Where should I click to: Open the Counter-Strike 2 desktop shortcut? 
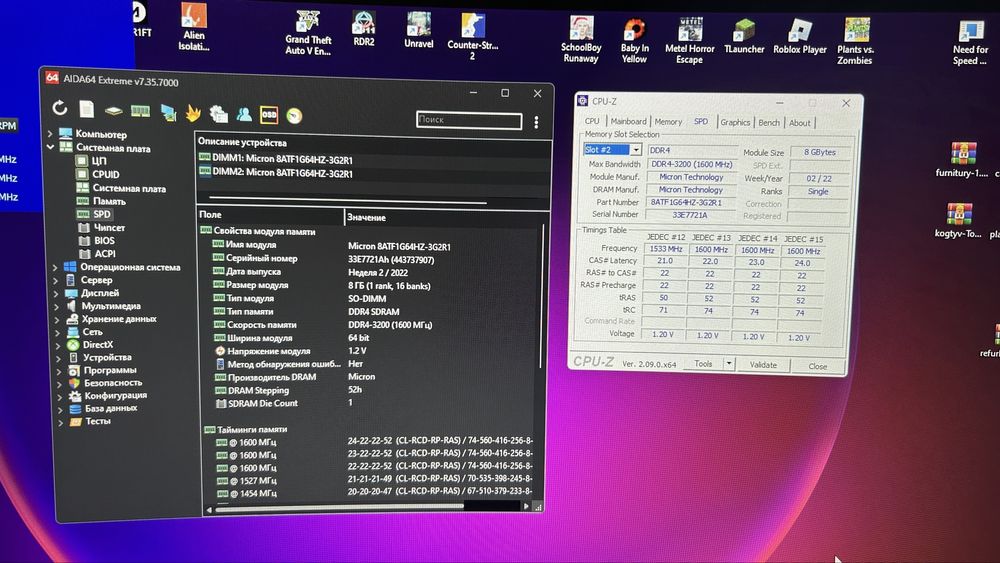click(473, 37)
